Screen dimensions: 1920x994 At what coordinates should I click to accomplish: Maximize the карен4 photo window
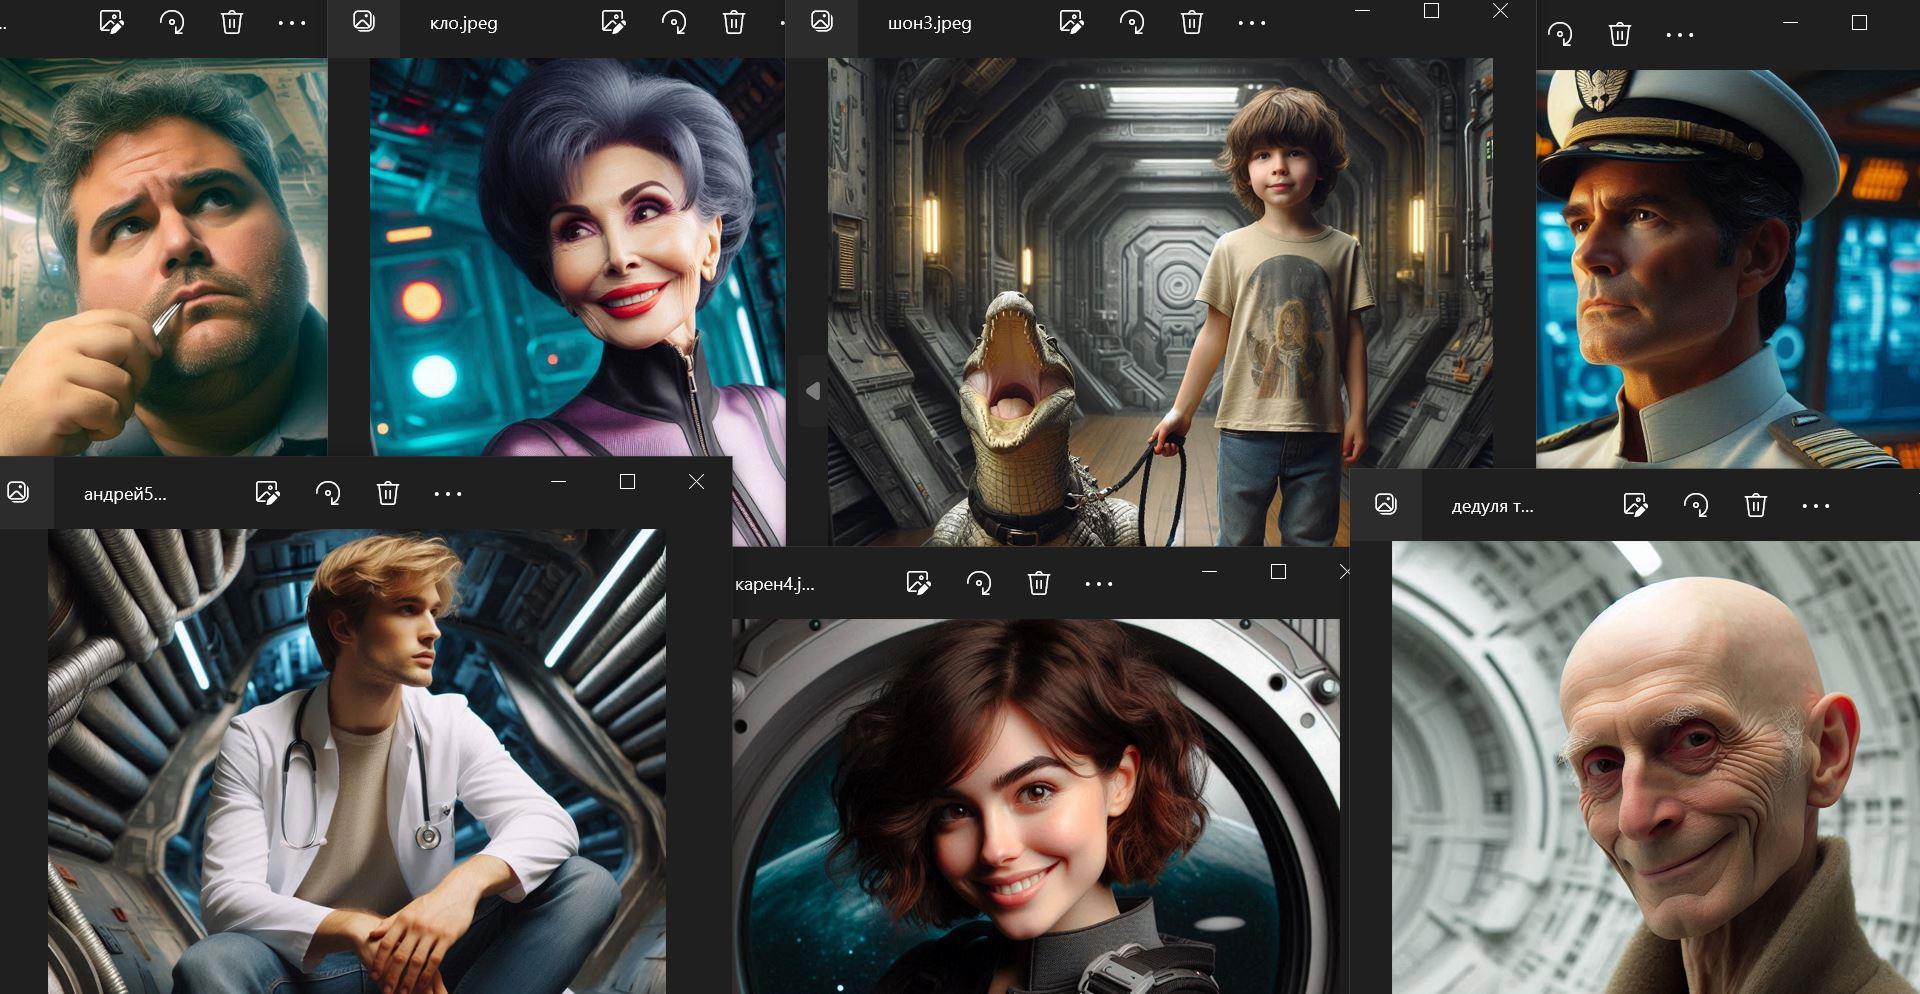pos(1278,572)
